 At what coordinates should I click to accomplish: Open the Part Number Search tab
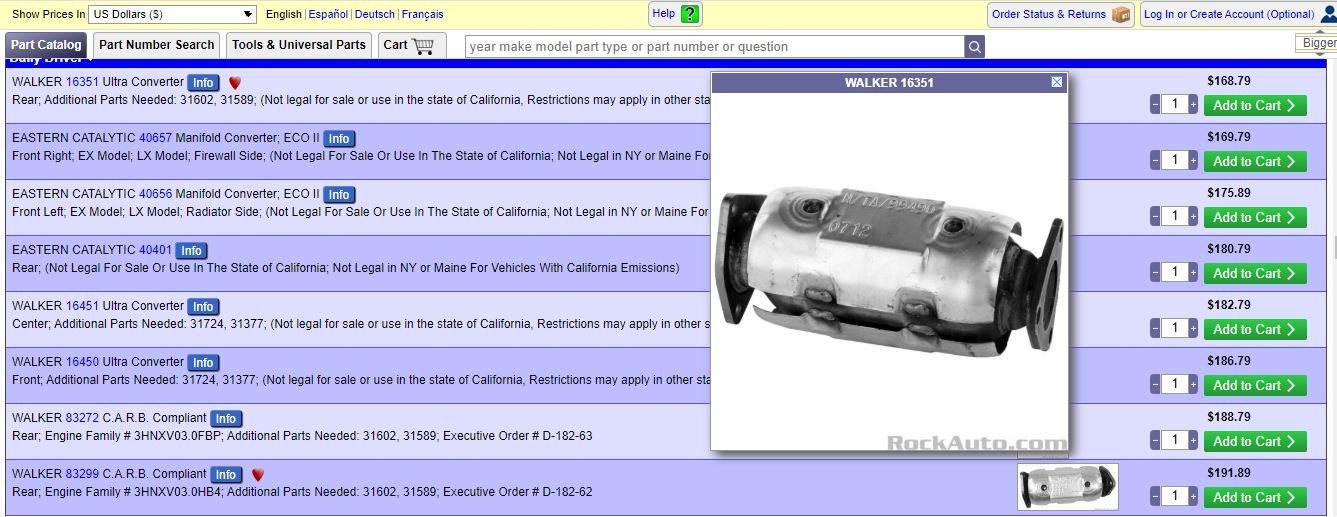tap(157, 45)
